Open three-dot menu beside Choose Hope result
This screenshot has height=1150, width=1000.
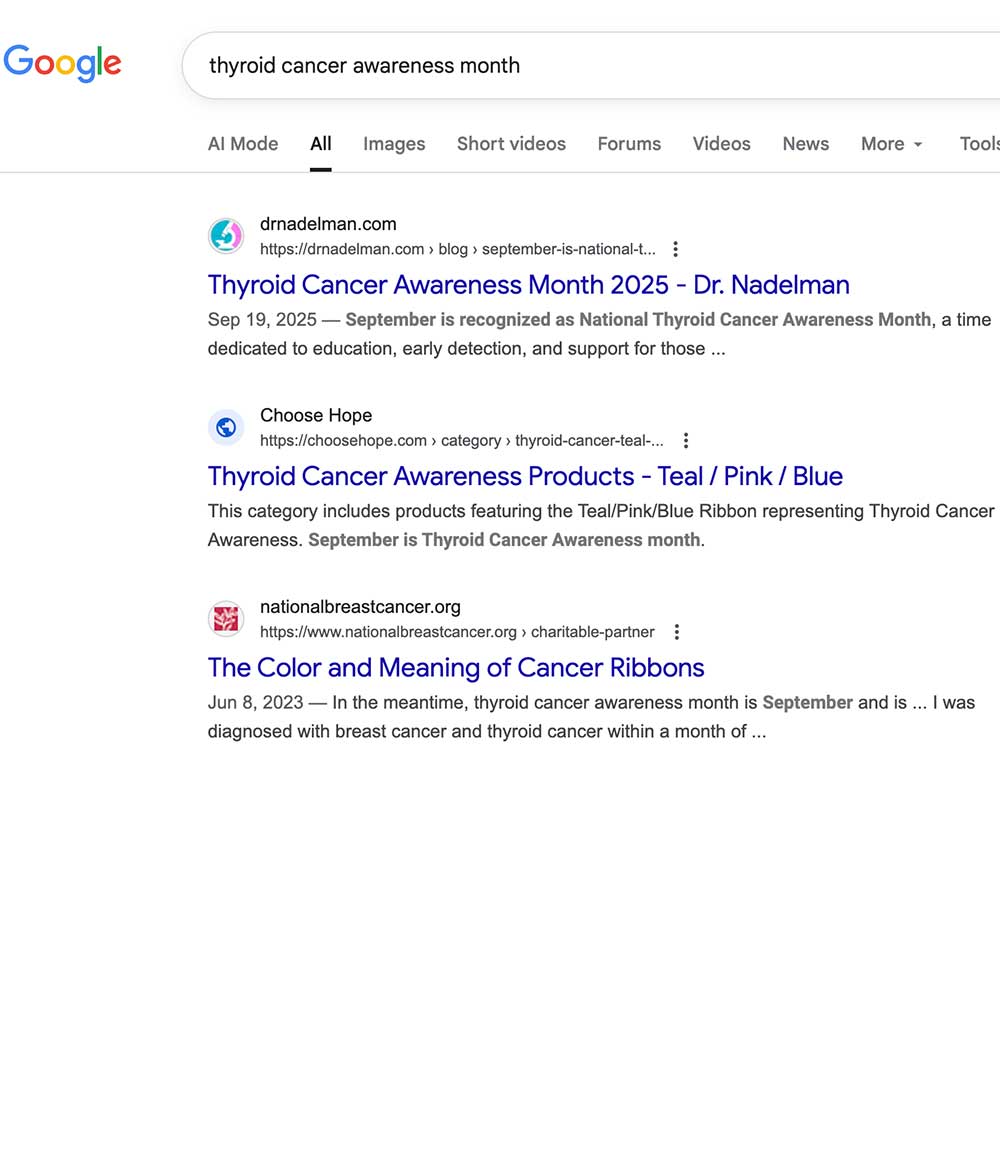click(x=685, y=440)
